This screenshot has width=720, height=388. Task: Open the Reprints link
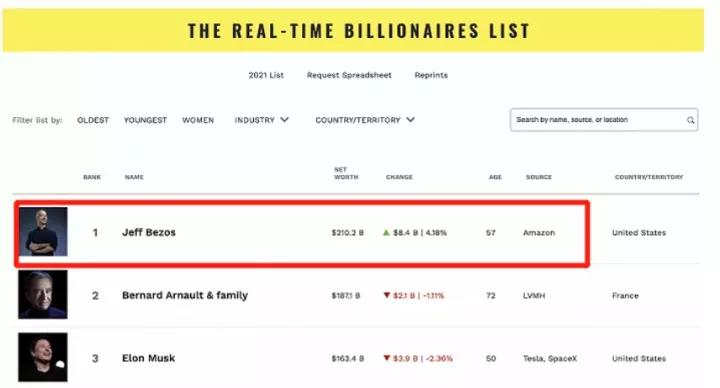[431, 75]
